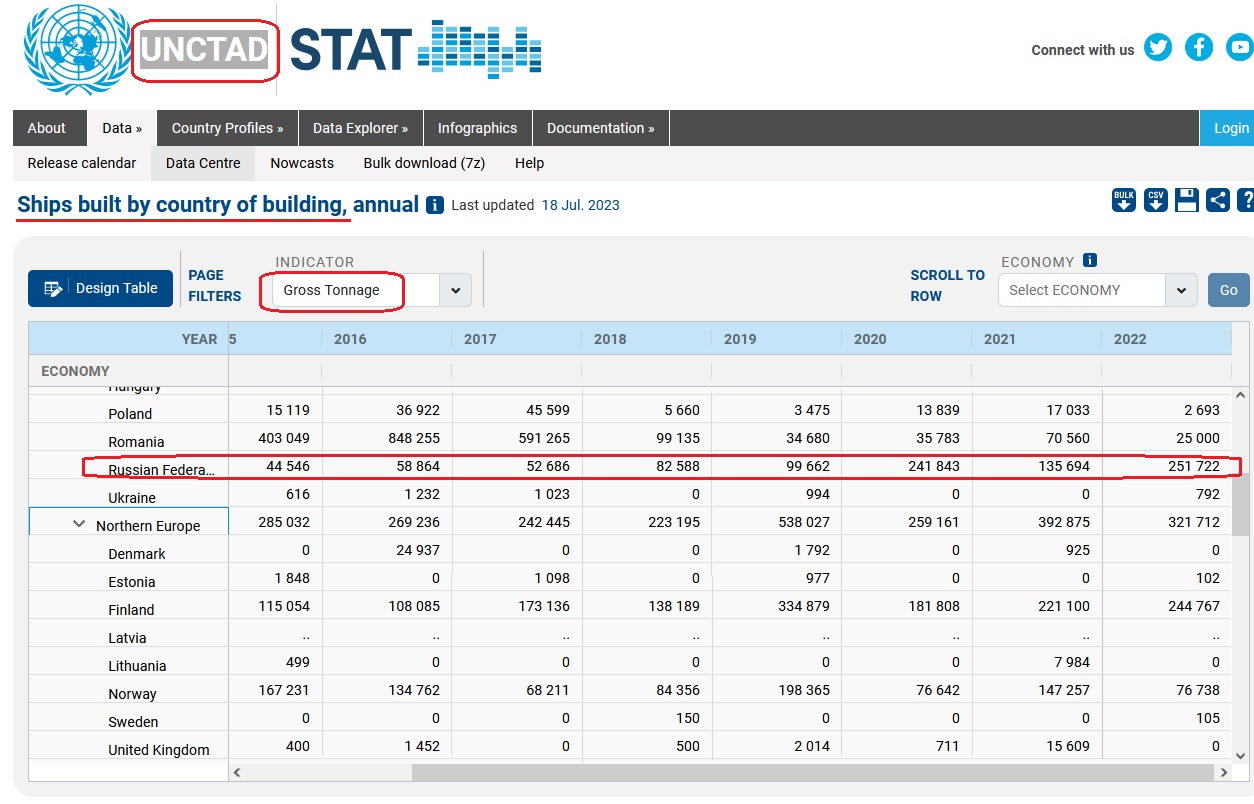Screen dimensions: 1254x804
Task: Click the Login button
Action: click(x=1228, y=128)
